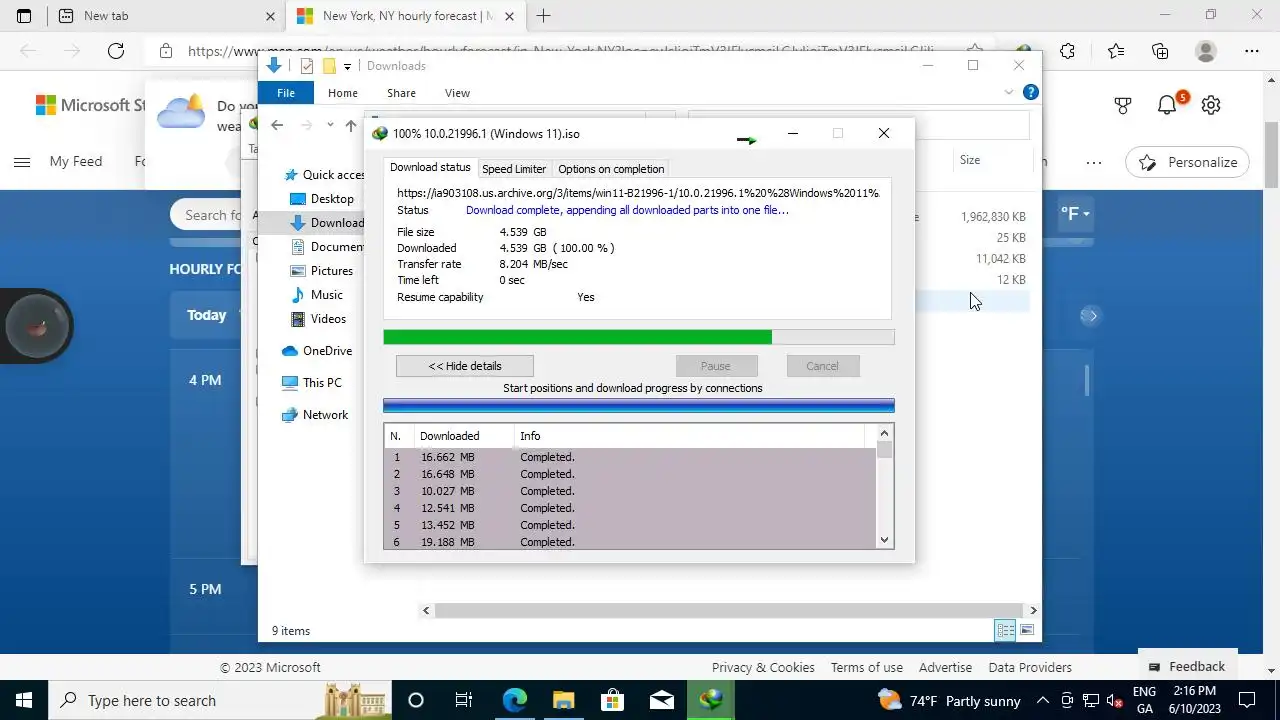Viewport: 1280px width, 720px height.
Task: Show hidden system tray icons chevron
Action: pos(1043,700)
